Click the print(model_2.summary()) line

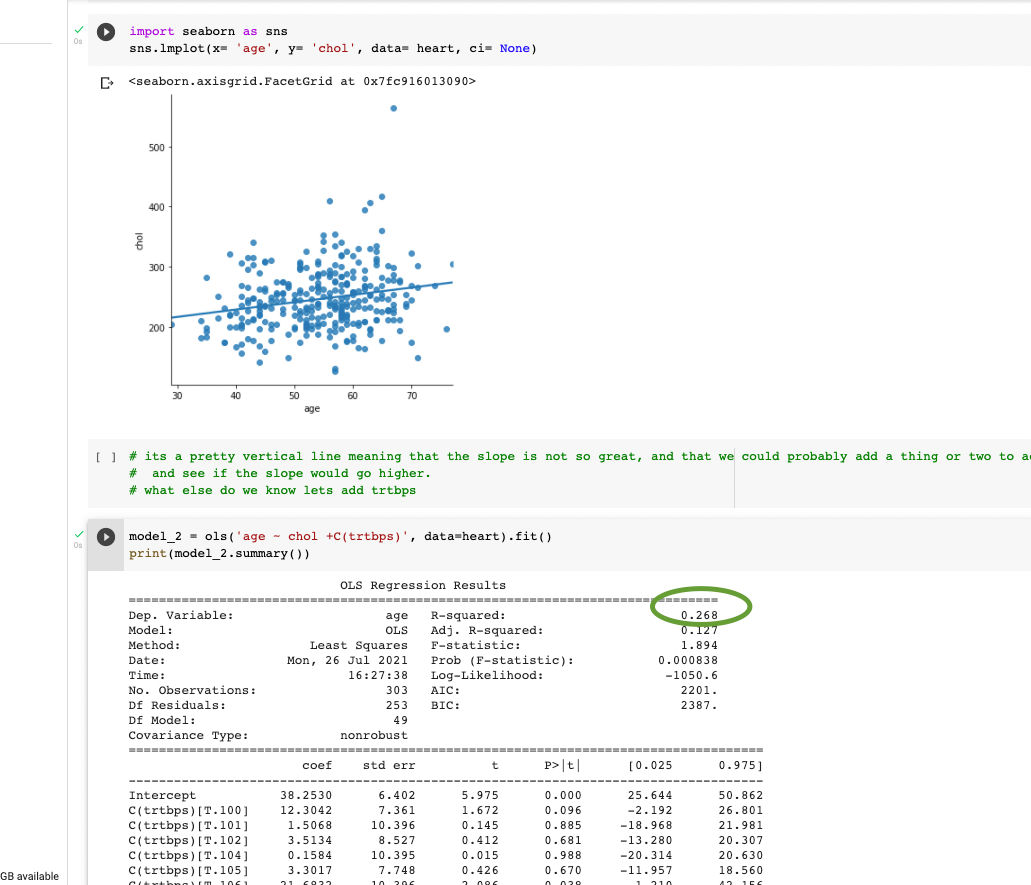219,554
